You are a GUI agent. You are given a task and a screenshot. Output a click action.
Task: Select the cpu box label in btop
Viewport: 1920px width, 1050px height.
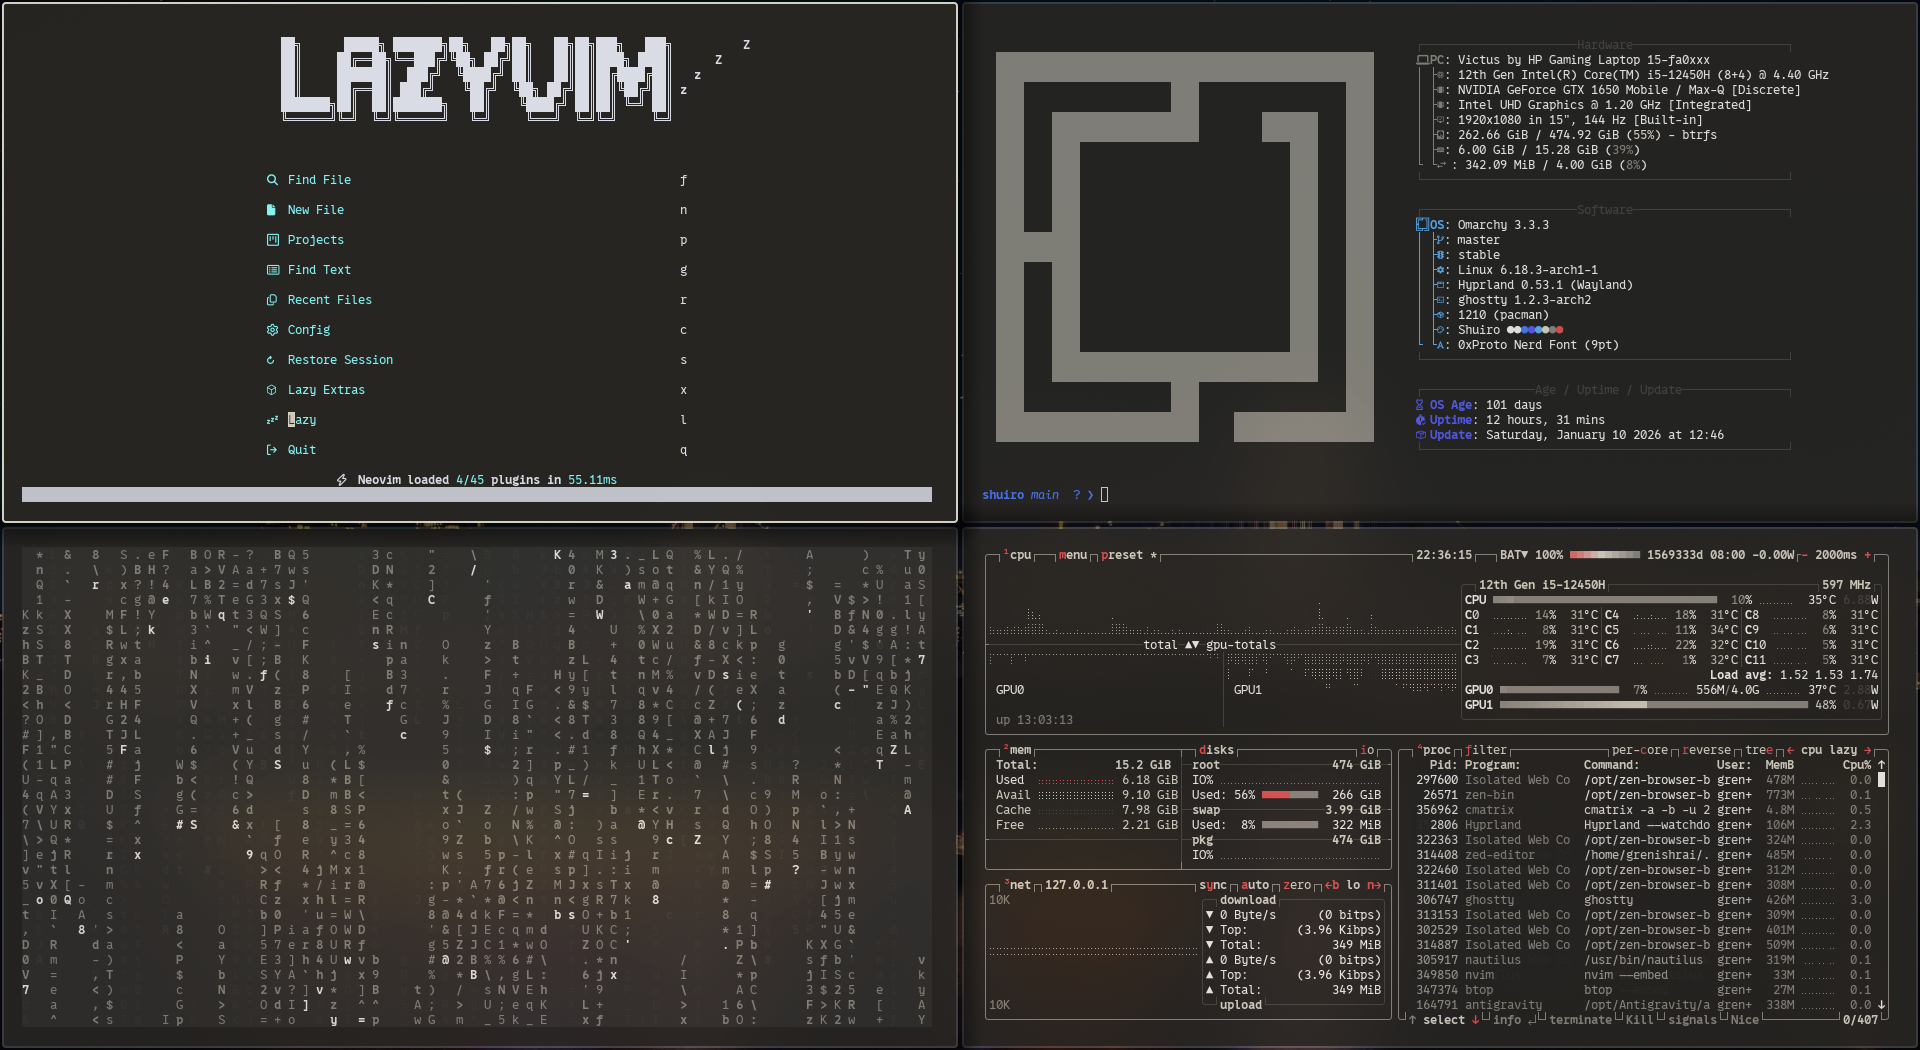[1017, 555]
